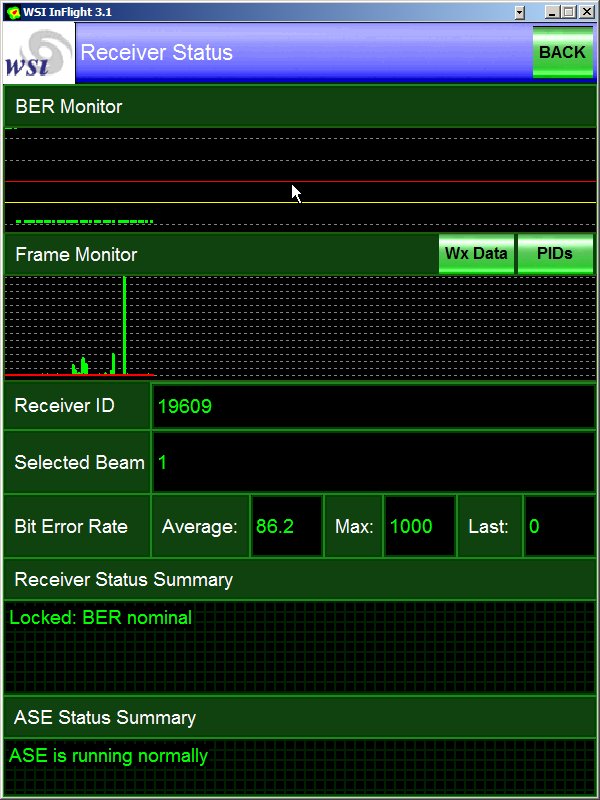The image size is (600, 800).
Task: Maximize the WSI InFlight window
Action: coord(569,12)
